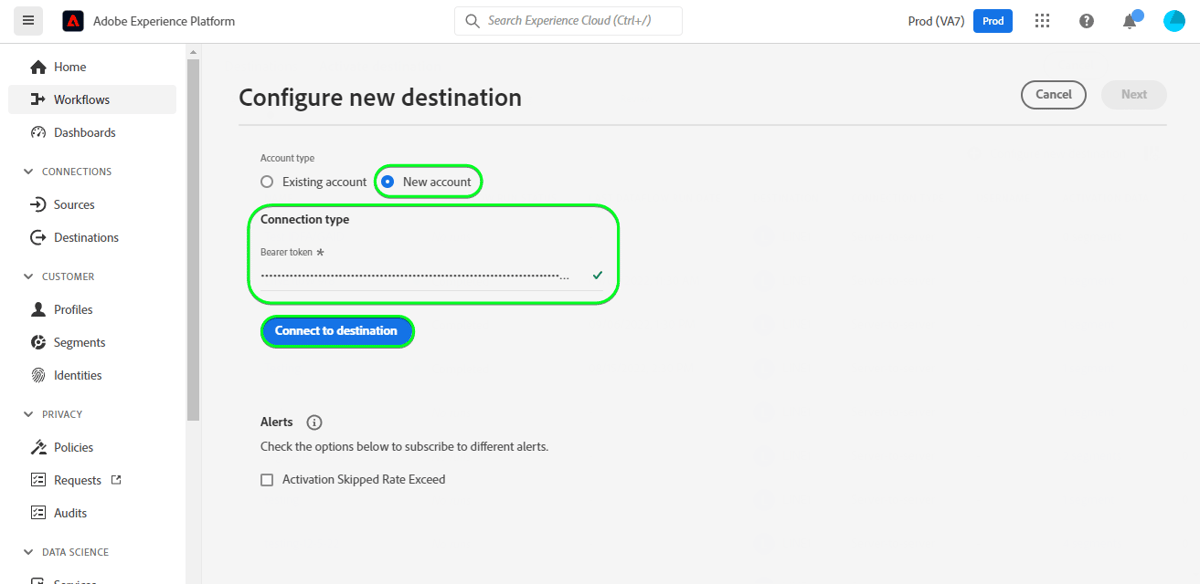The height and width of the screenshot is (584, 1200).
Task: Open the Experience Cloud app switcher grid
Action: click(x=1042, y=20)
